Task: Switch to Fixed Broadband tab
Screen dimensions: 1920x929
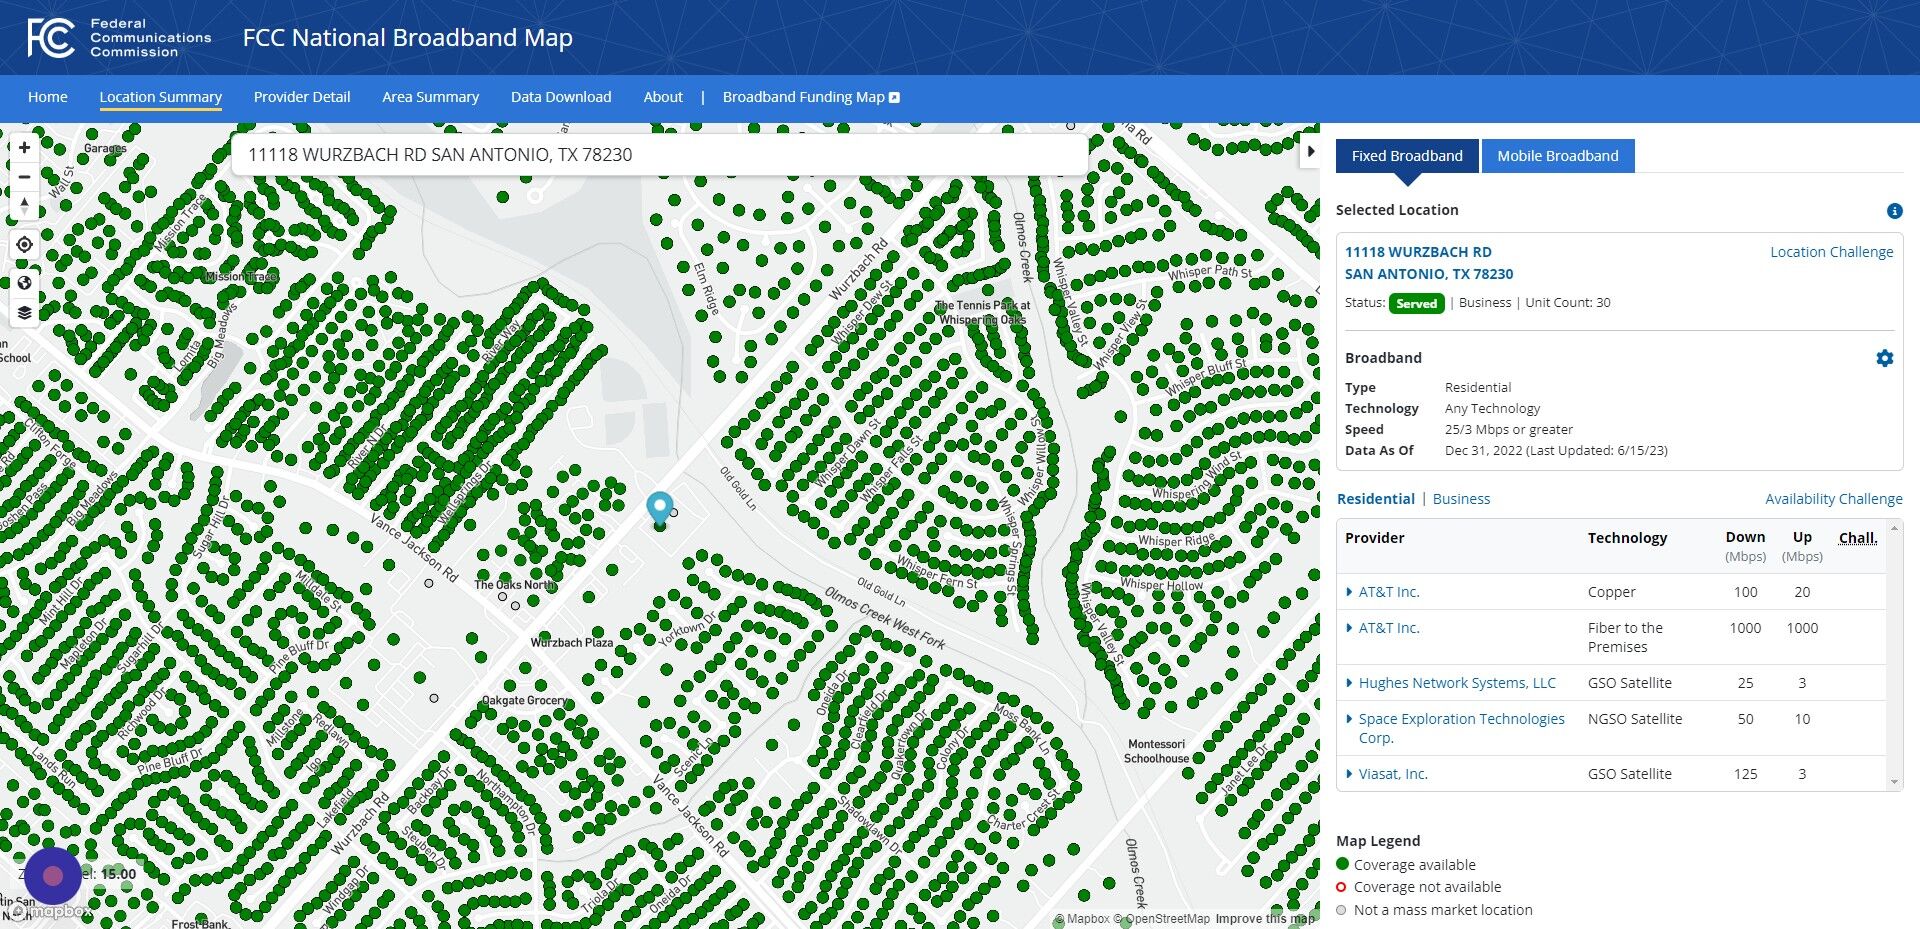Action: (x=1407, y=156)
